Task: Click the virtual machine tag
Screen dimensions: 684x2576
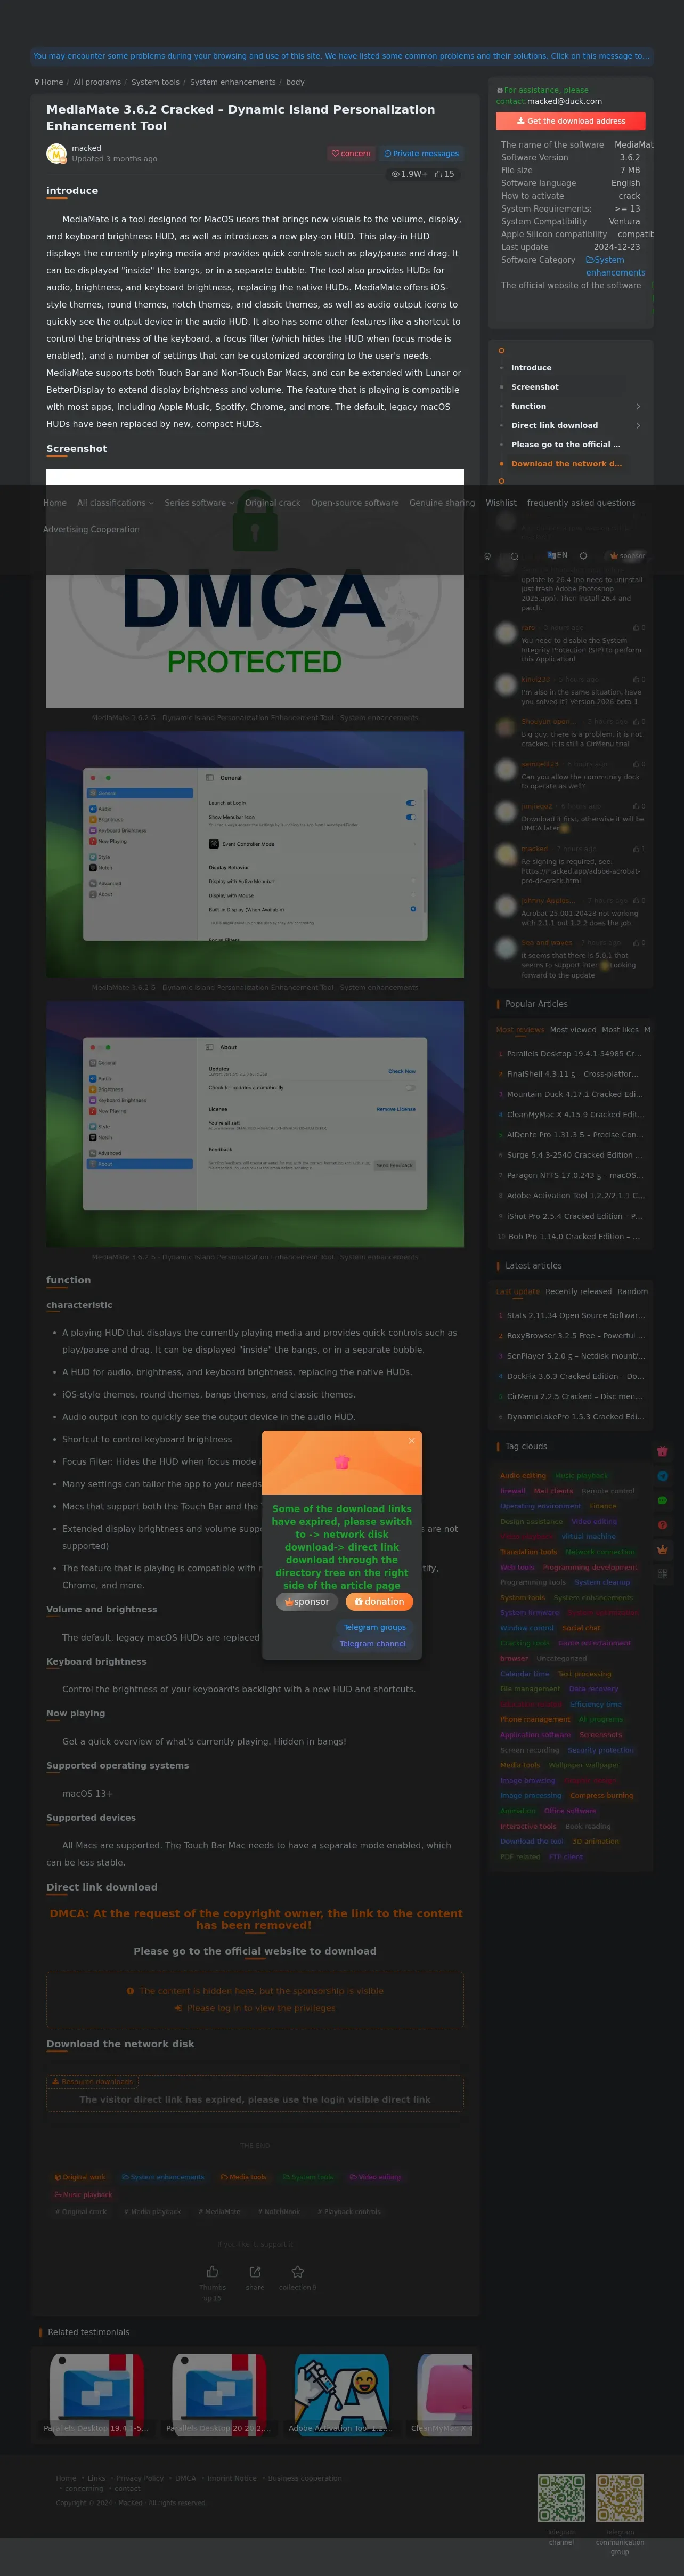Action: coord(589,1537)
